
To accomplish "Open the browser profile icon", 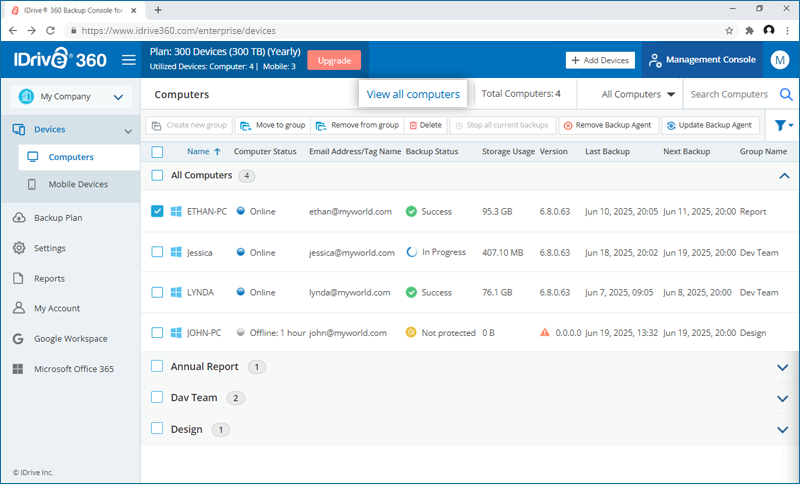I will pyautogui.click(x=769, y=31).
